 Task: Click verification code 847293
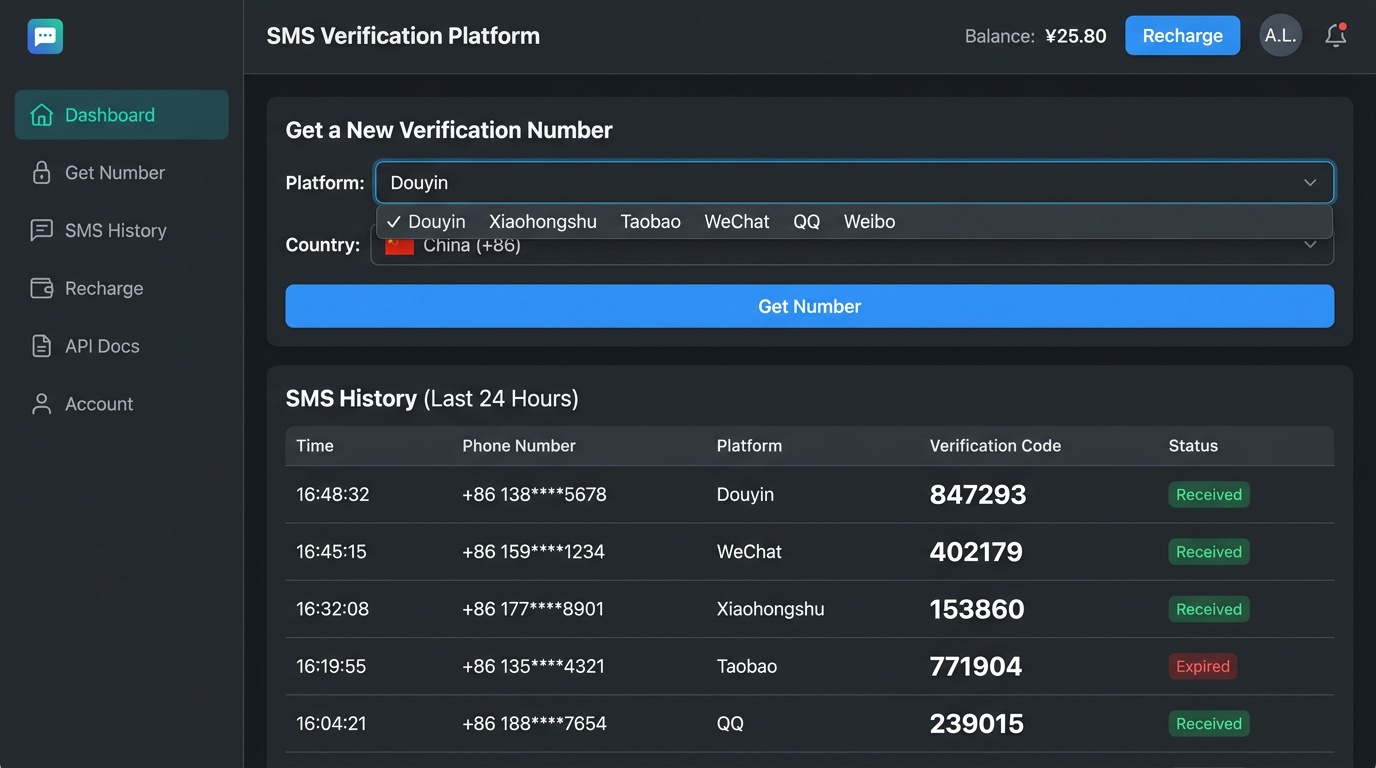click(977, 495)
